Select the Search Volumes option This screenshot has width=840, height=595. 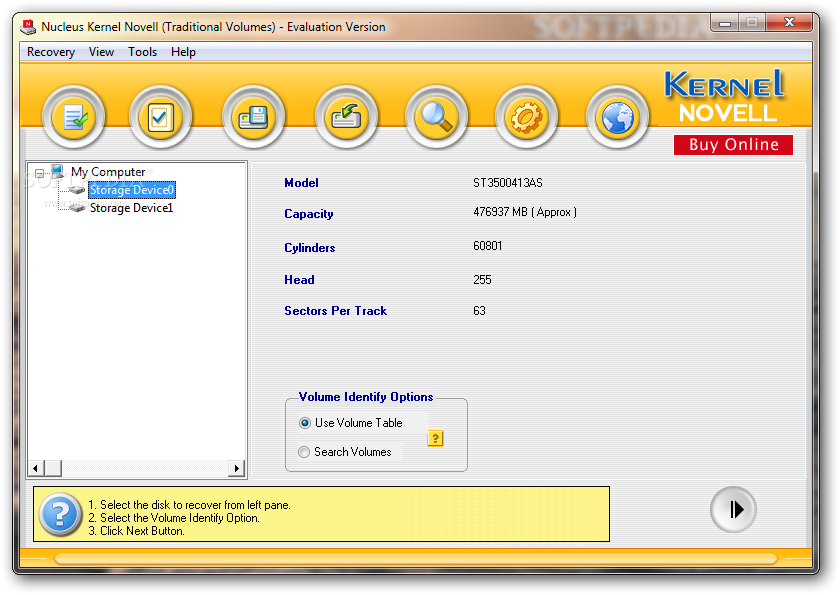pos(345,452)
